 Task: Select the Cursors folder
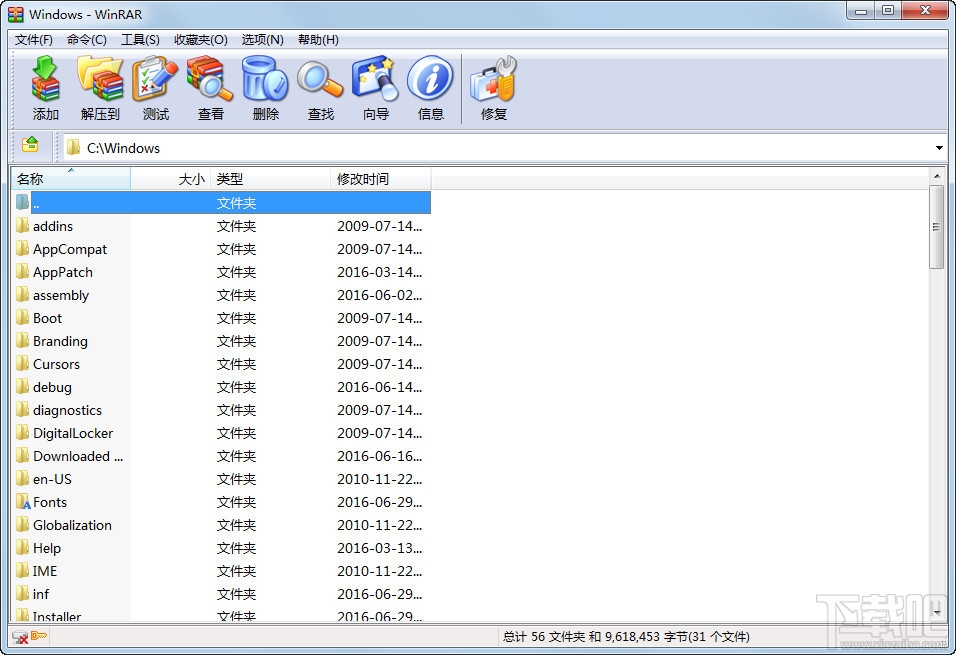[x=56, y=364]
